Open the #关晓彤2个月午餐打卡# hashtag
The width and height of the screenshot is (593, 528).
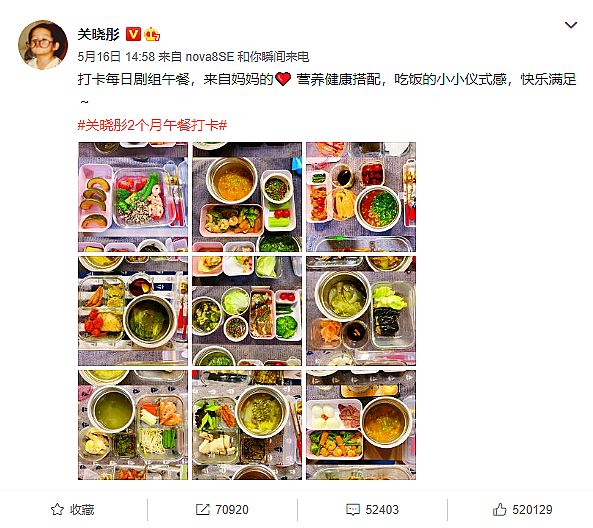click(152, 125)
